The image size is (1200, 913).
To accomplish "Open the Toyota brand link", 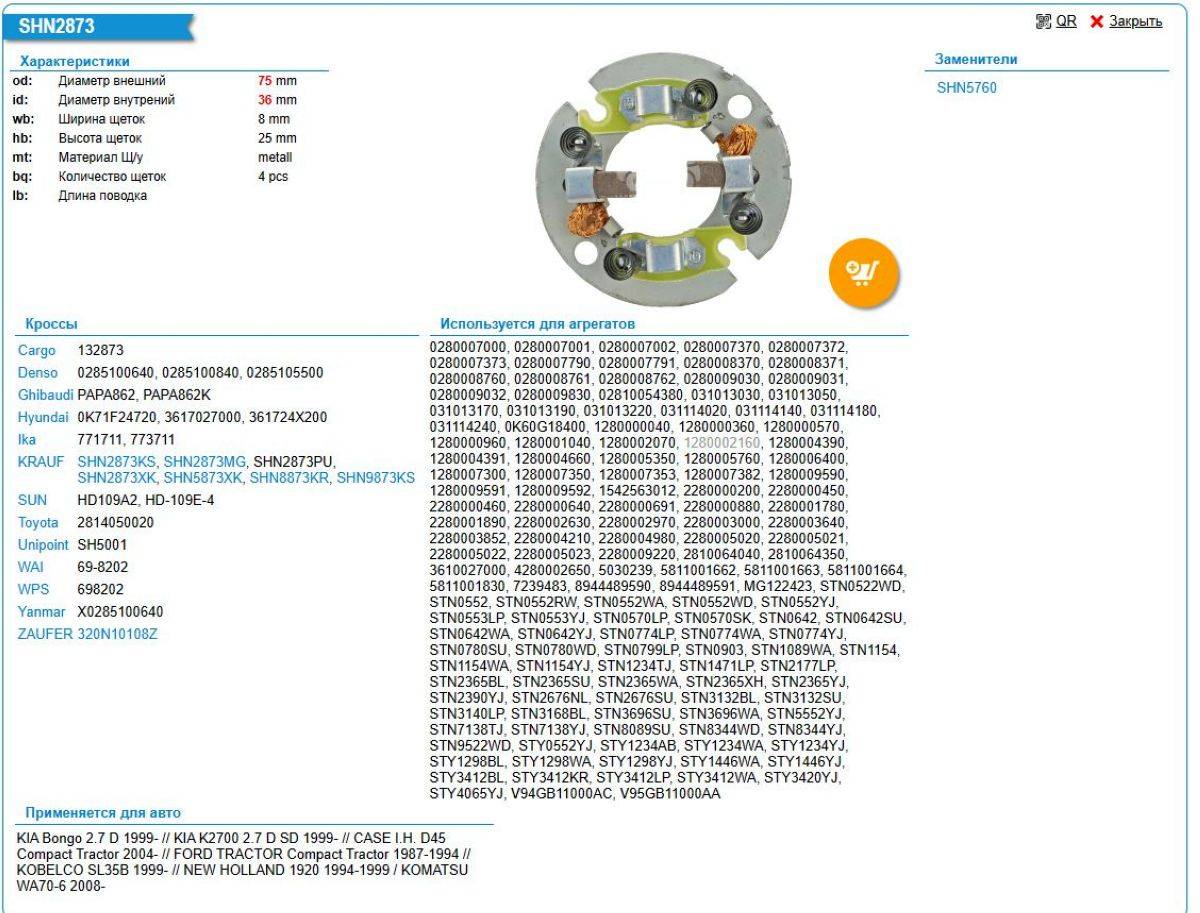I will tap(39, 523).
